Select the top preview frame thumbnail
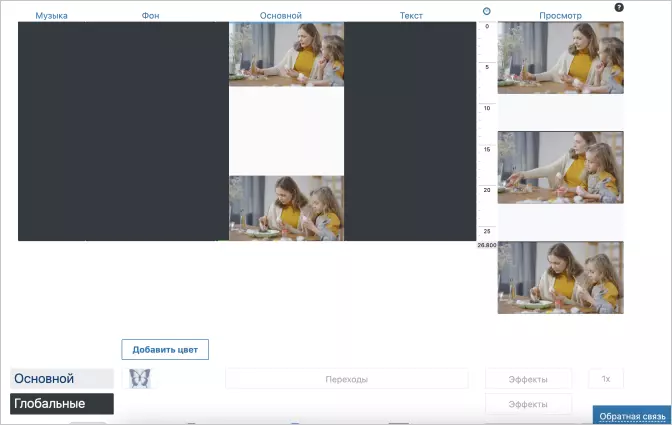 click(561, 58)
